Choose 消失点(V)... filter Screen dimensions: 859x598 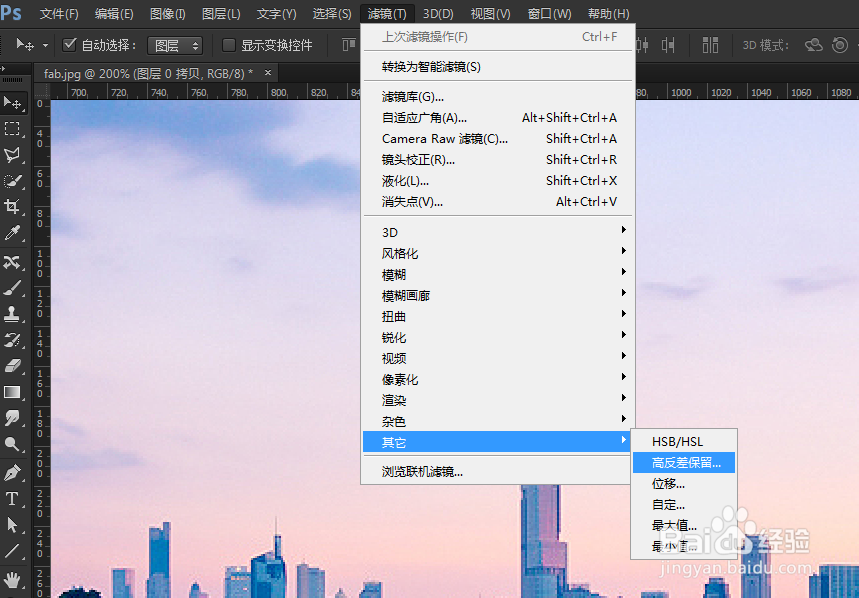coord(497,202)
